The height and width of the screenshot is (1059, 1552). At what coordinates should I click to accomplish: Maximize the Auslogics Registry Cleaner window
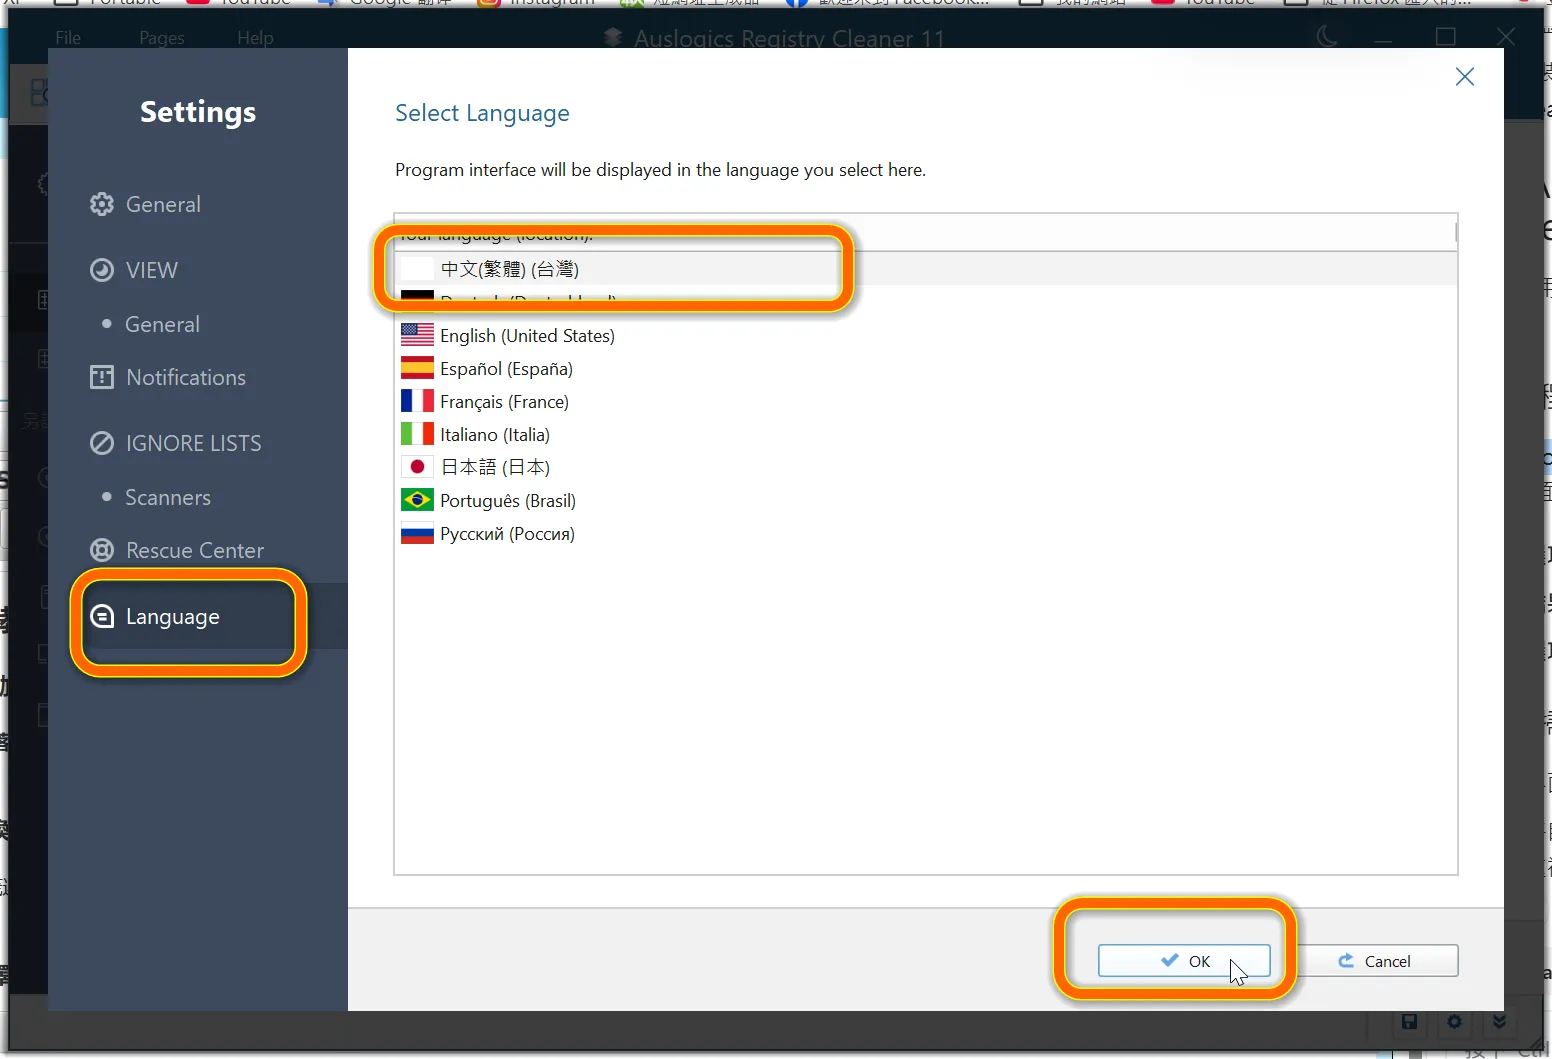[1445, 37]
